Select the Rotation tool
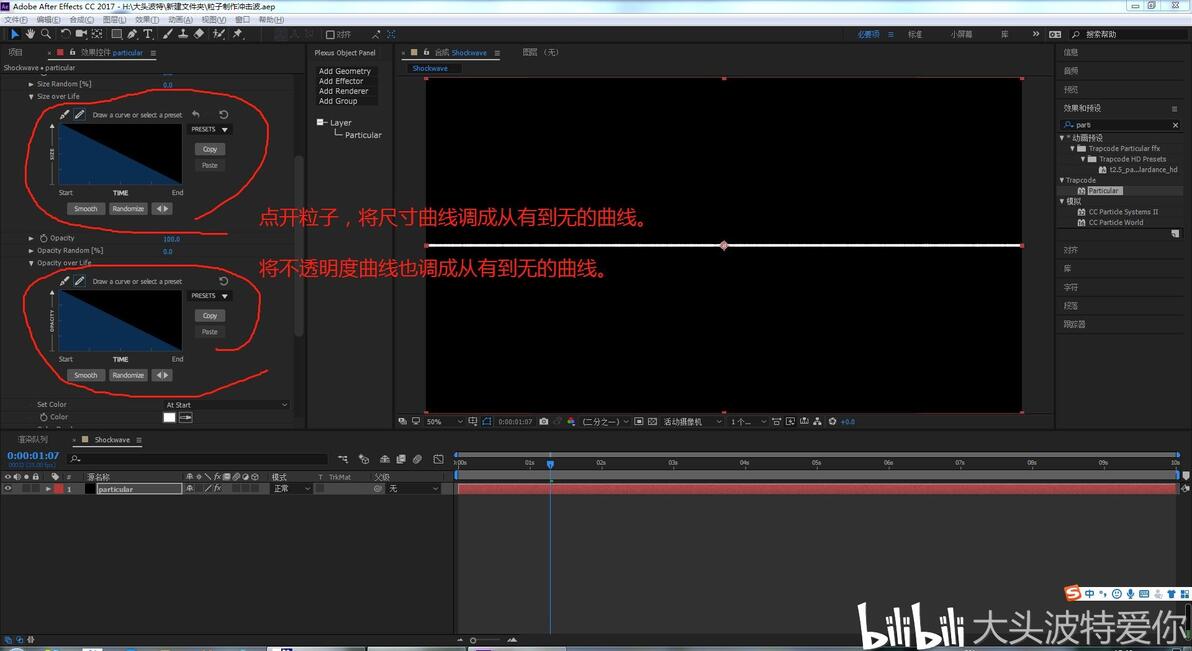The height and width of the screenshot is (651, 1192). (65, 33)
